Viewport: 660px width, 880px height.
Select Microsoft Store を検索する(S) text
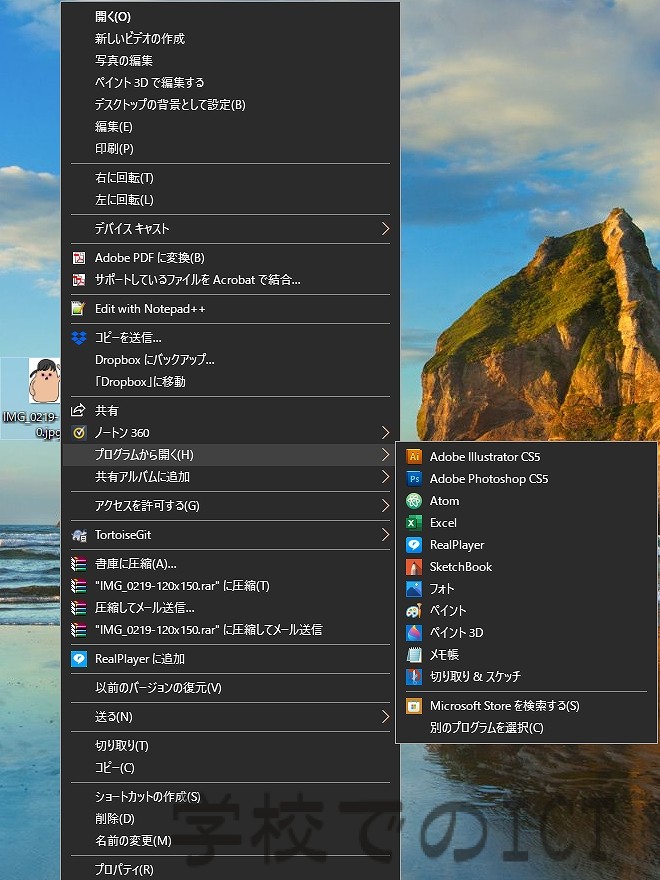[505, 706]
